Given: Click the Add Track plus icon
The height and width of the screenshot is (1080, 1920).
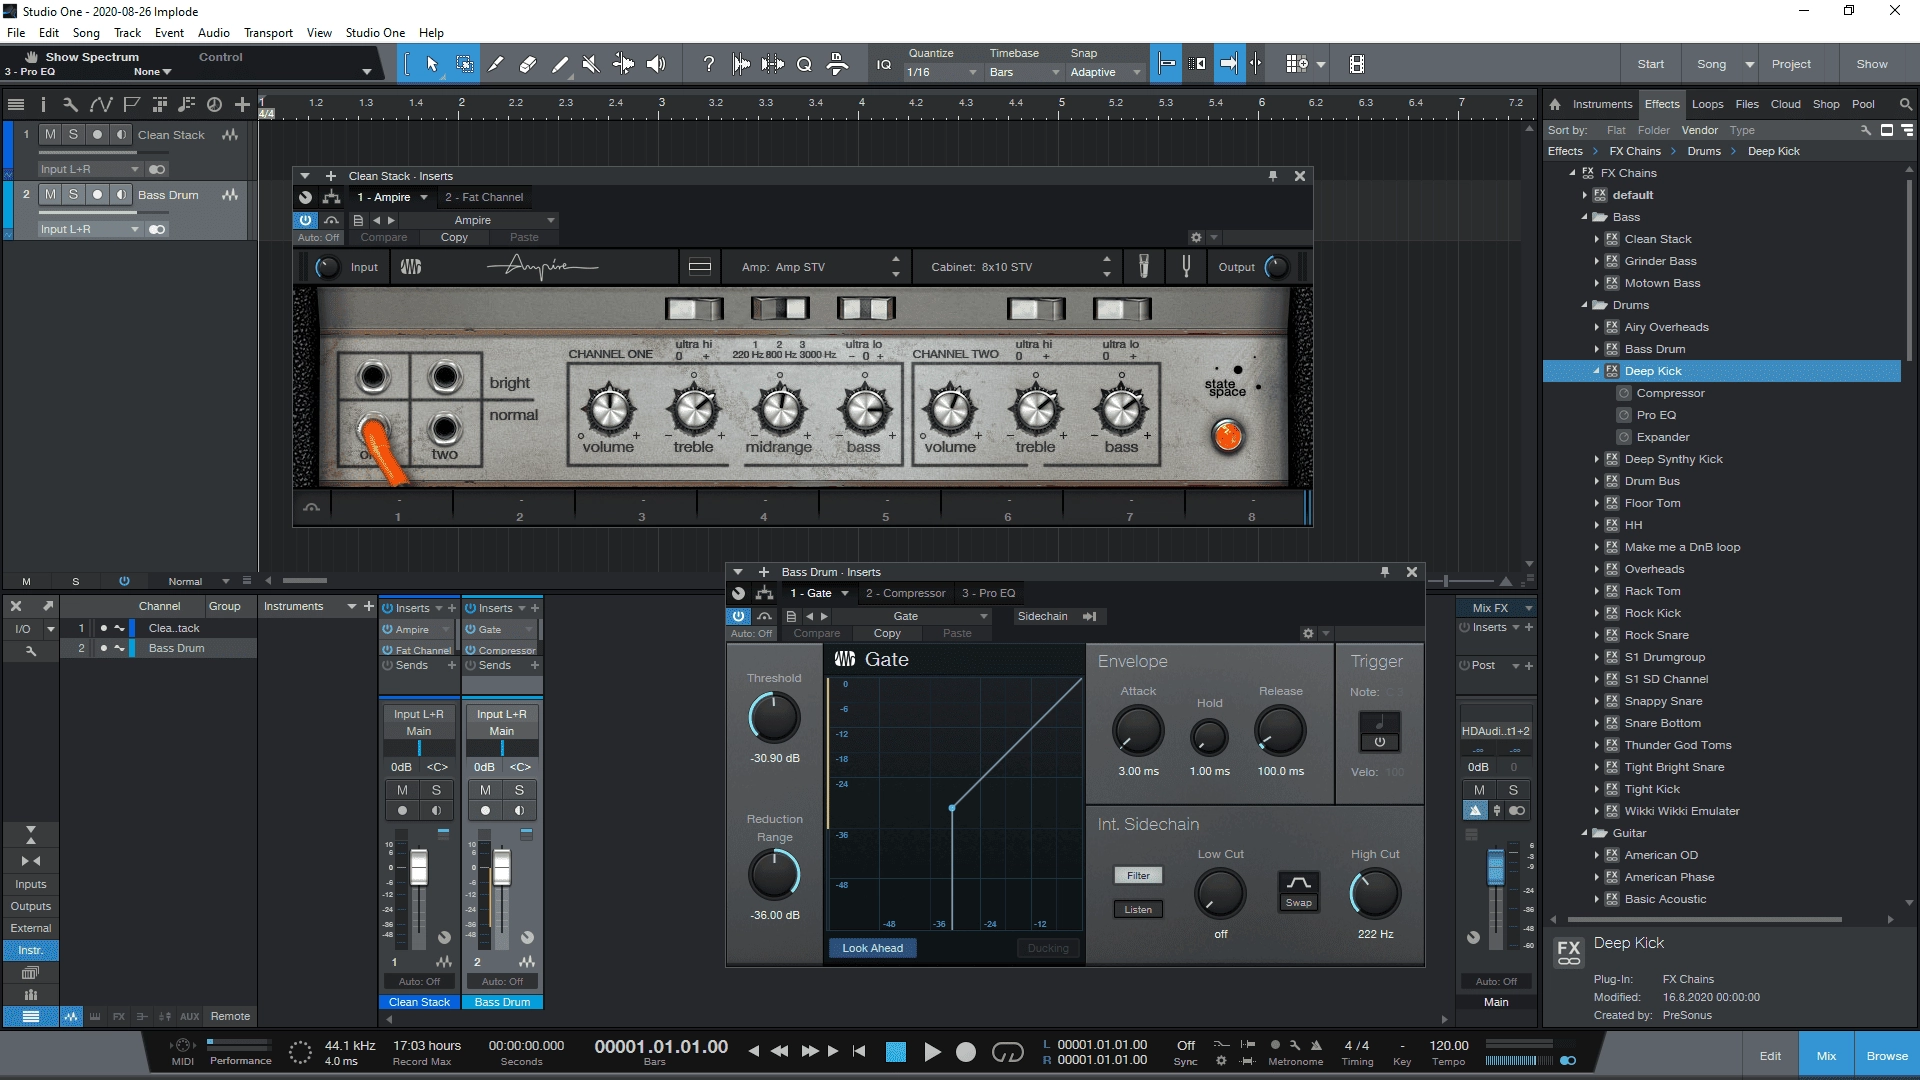Looking at the screenshot, I should [x=242, y=104].
